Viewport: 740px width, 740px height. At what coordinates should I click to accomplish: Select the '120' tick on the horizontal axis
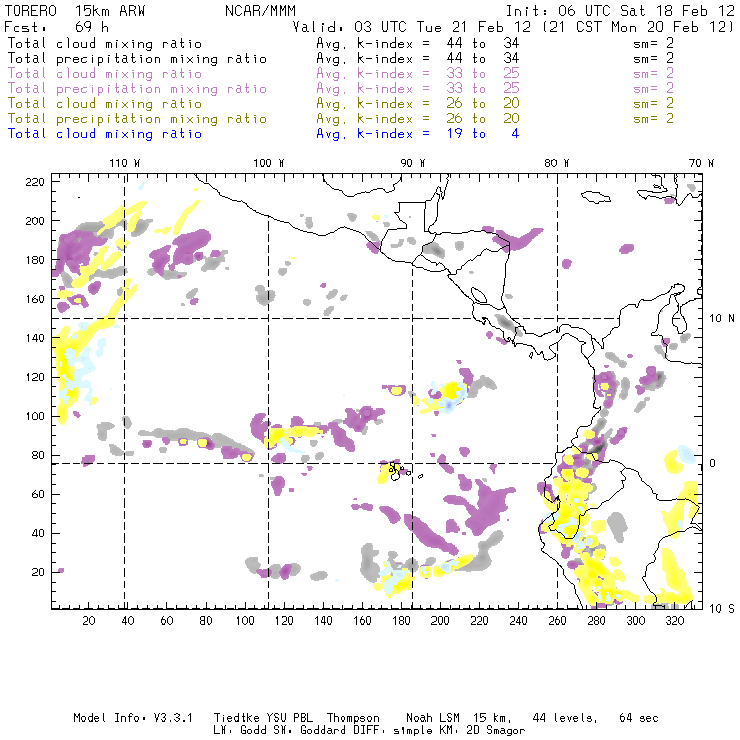tap(284, 621)
